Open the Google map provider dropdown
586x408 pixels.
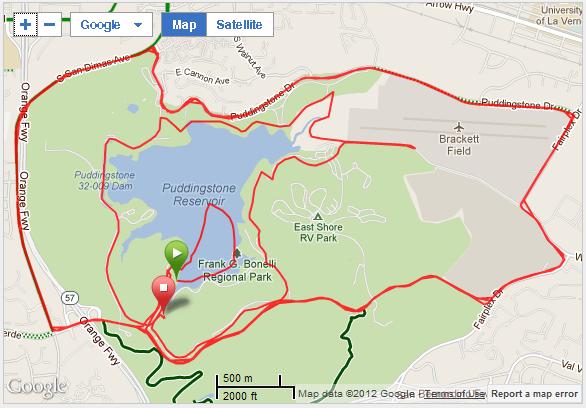click(x=111, y=25)
